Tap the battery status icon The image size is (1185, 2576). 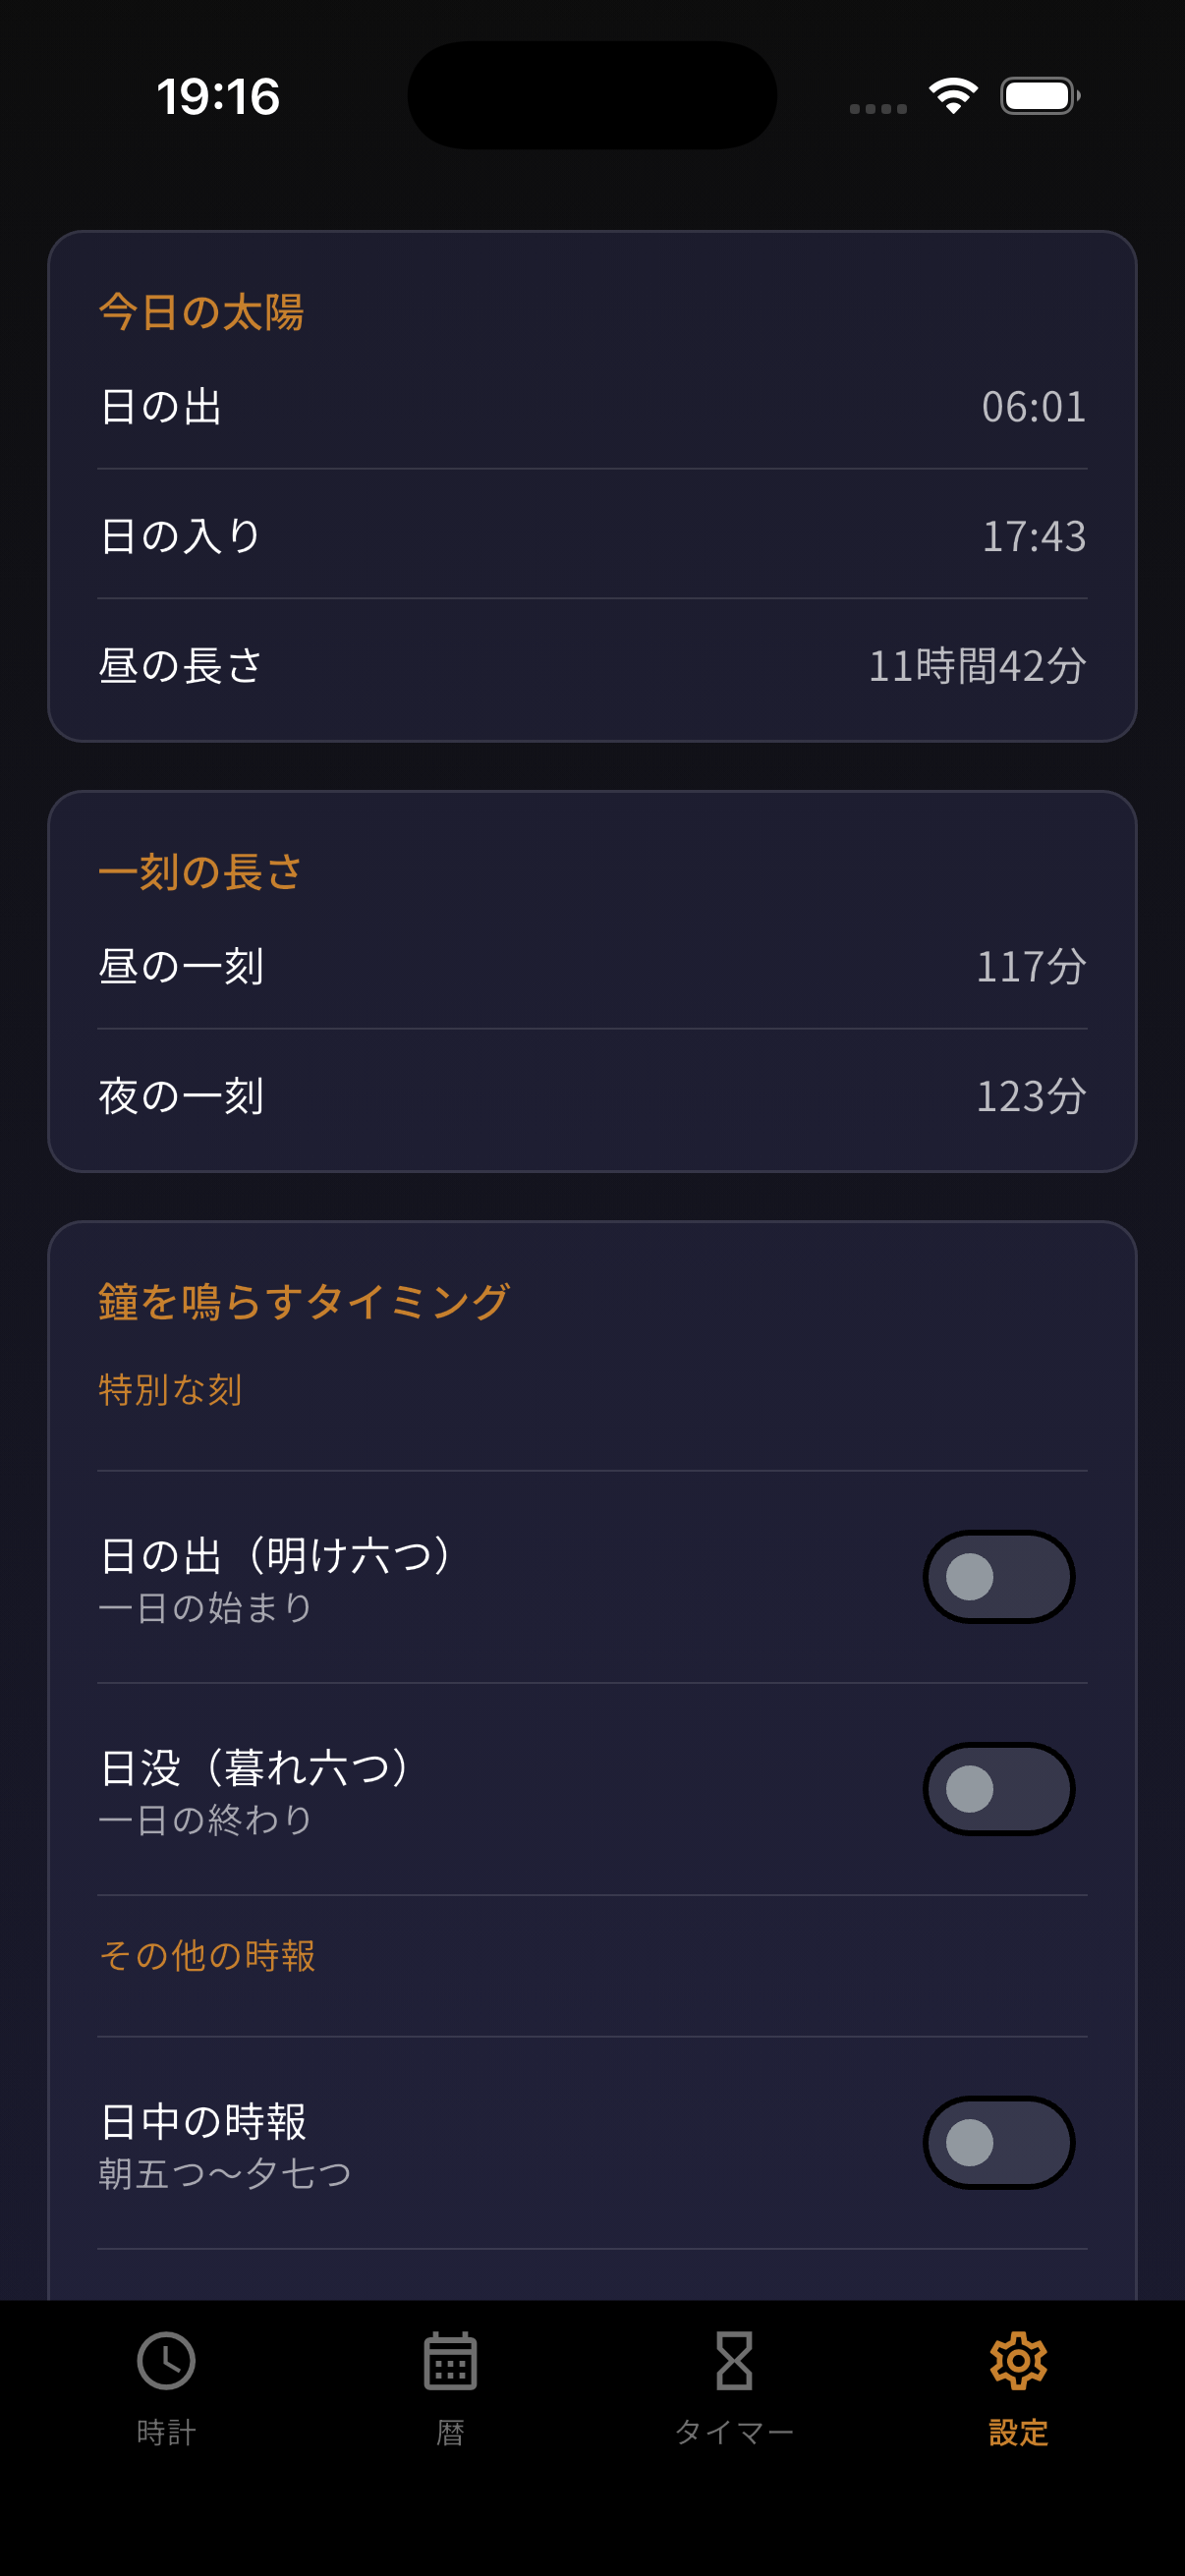(1040, 96)
